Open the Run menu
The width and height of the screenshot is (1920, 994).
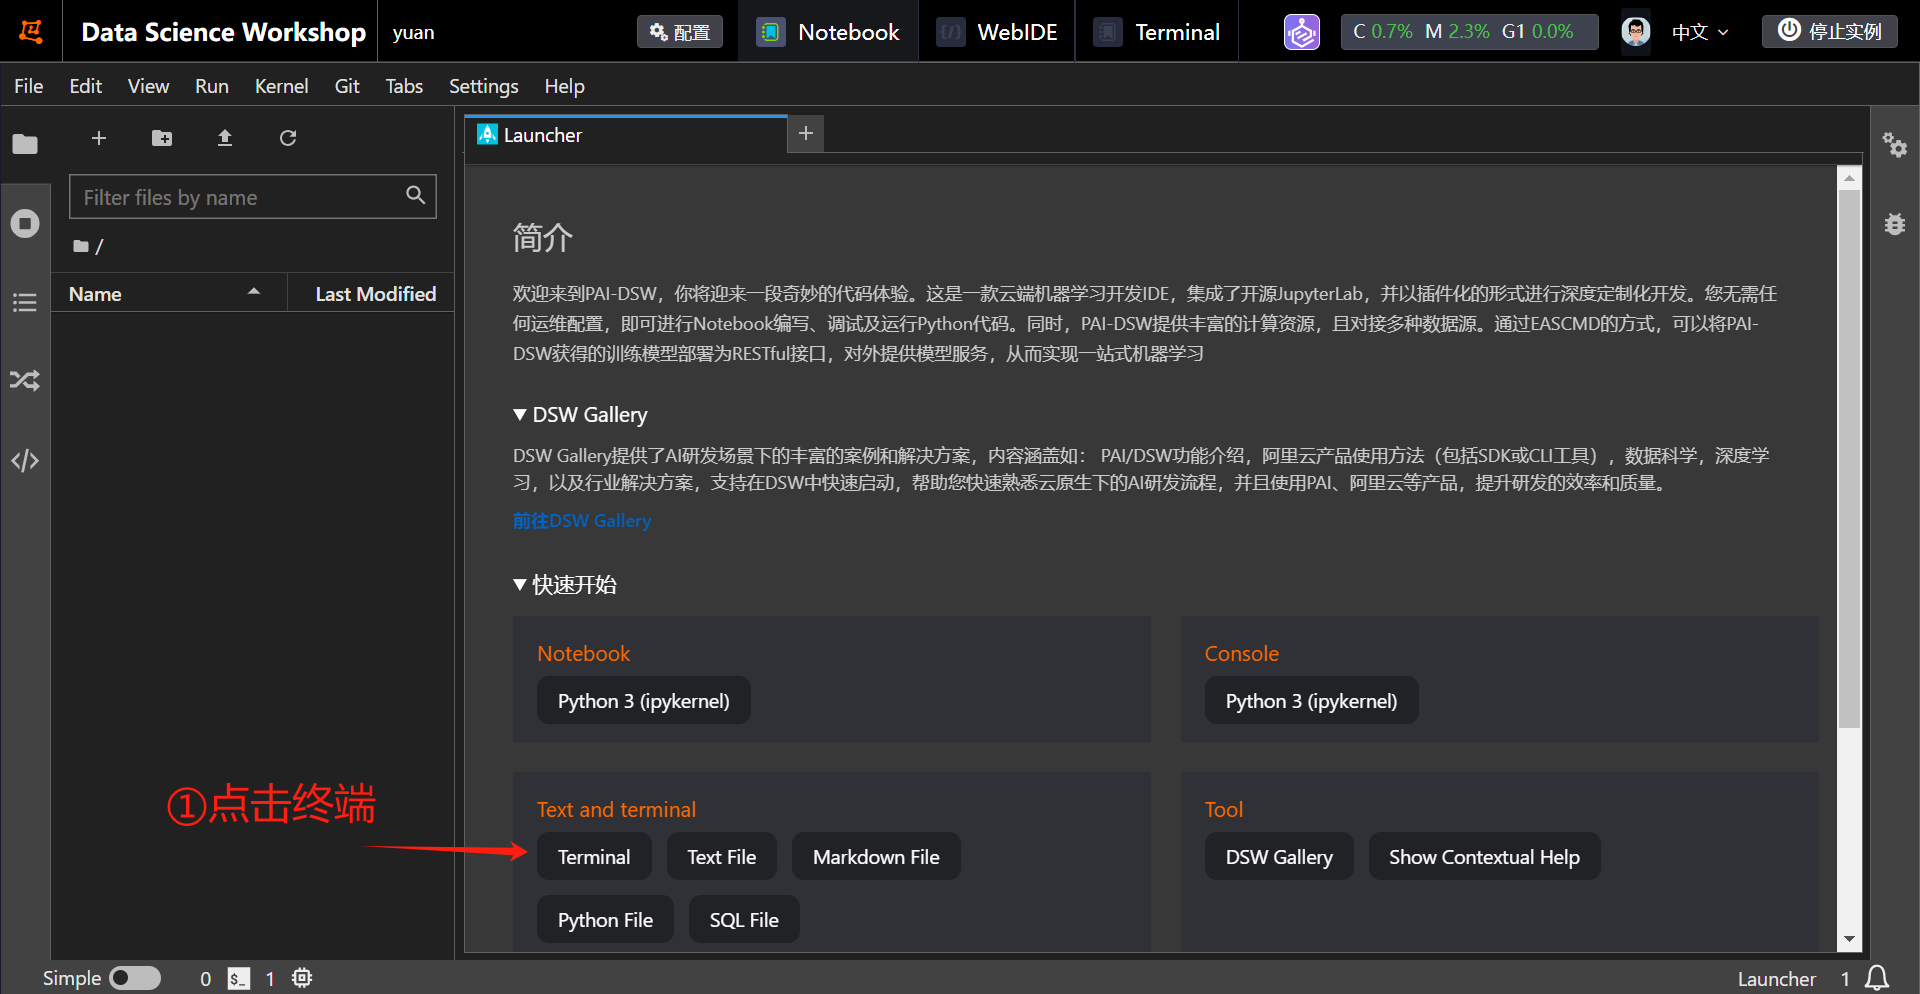(211, 86)
